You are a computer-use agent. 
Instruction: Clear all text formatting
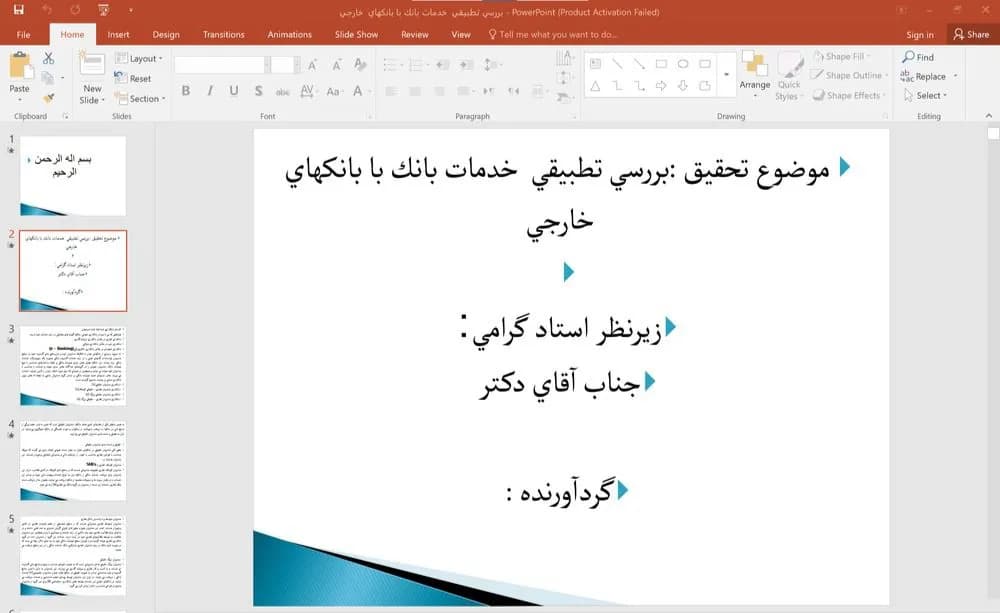(x=360, y=64)
